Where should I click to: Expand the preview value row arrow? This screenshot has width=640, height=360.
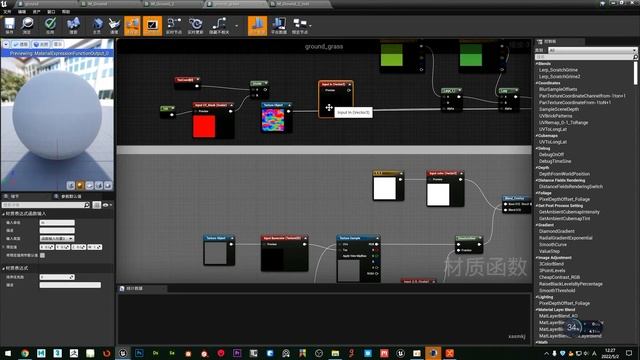pyautogui.click(x=4, y=247)
